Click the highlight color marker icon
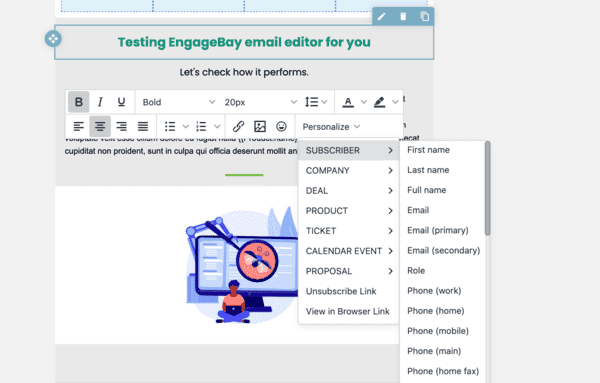The width and height of the screenshot is (600, 383). (x=379, y=102)
